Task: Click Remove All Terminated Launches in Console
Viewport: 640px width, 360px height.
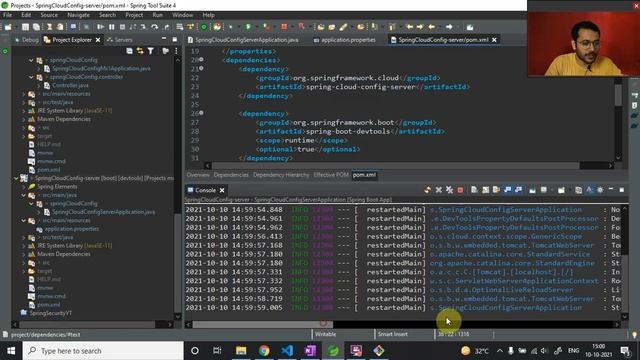Action: [x=449, y=190]
